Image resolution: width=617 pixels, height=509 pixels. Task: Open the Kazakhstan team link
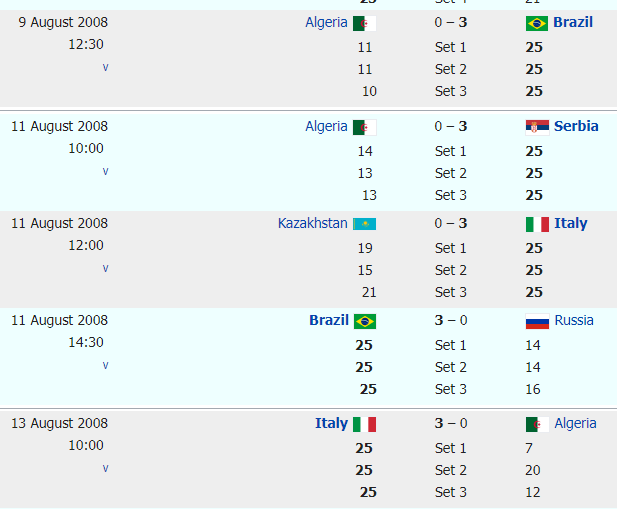coord(312,223)
